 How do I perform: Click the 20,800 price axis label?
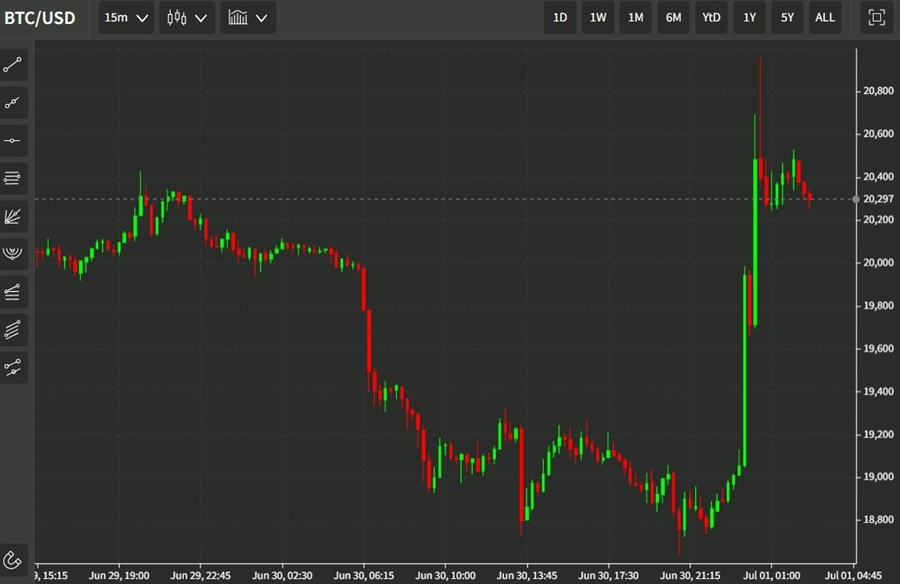(x=878, y=91)
